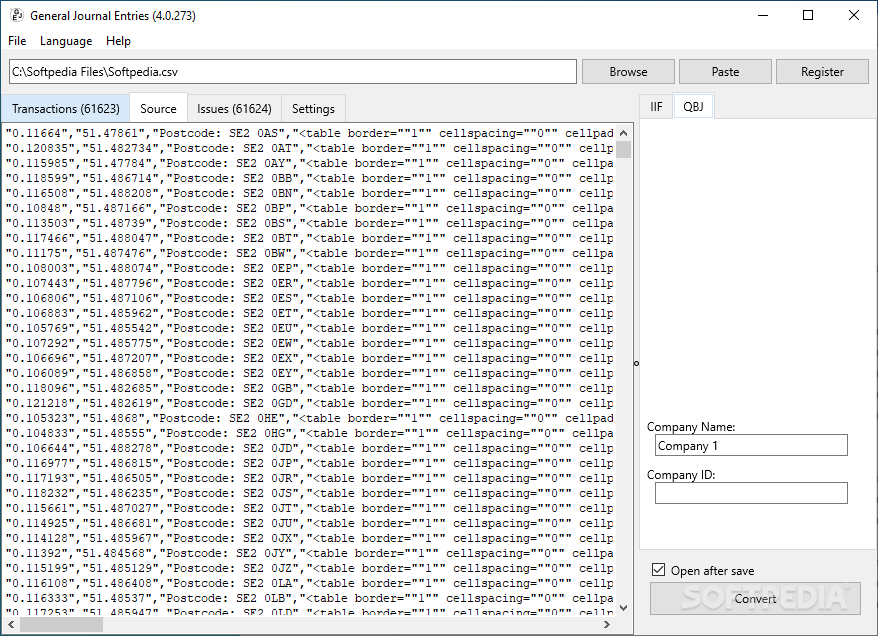This screenshot has height=636, width=878.
Task: Click the row containing Postcode SE2 0JT
Action: (310, 508)
